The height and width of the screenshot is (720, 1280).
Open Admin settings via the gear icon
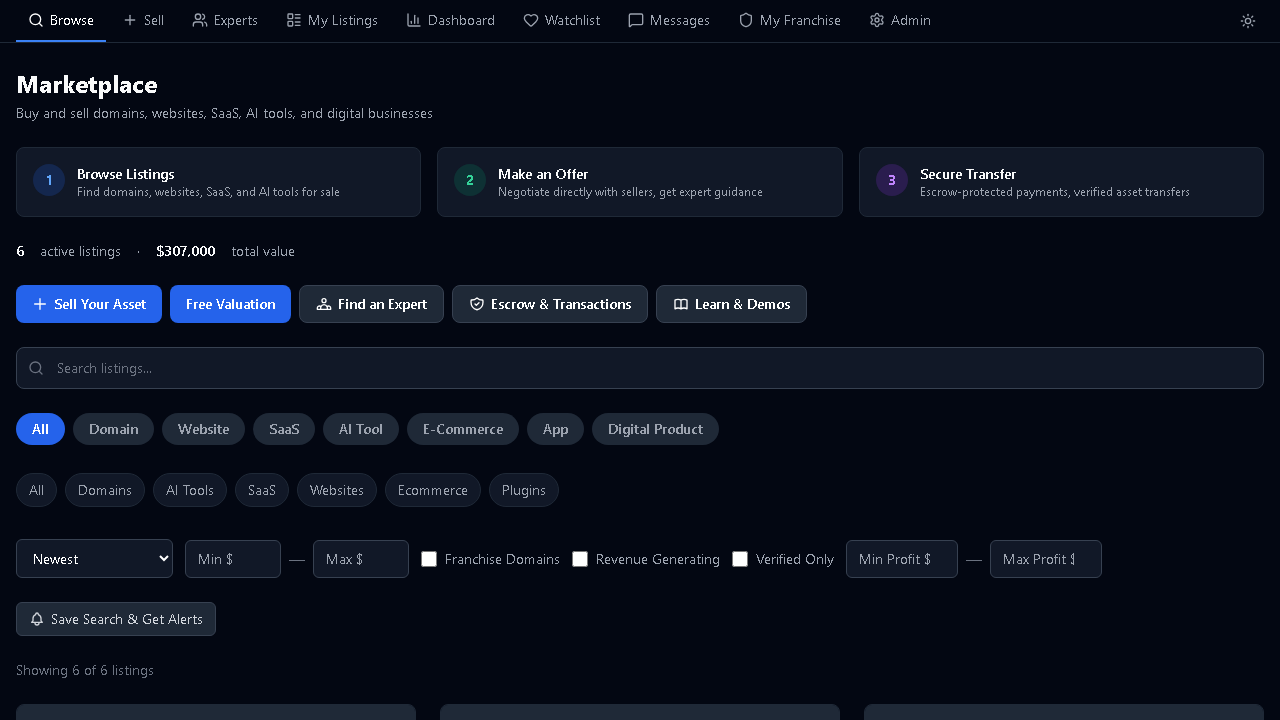[x=875, y=20]
